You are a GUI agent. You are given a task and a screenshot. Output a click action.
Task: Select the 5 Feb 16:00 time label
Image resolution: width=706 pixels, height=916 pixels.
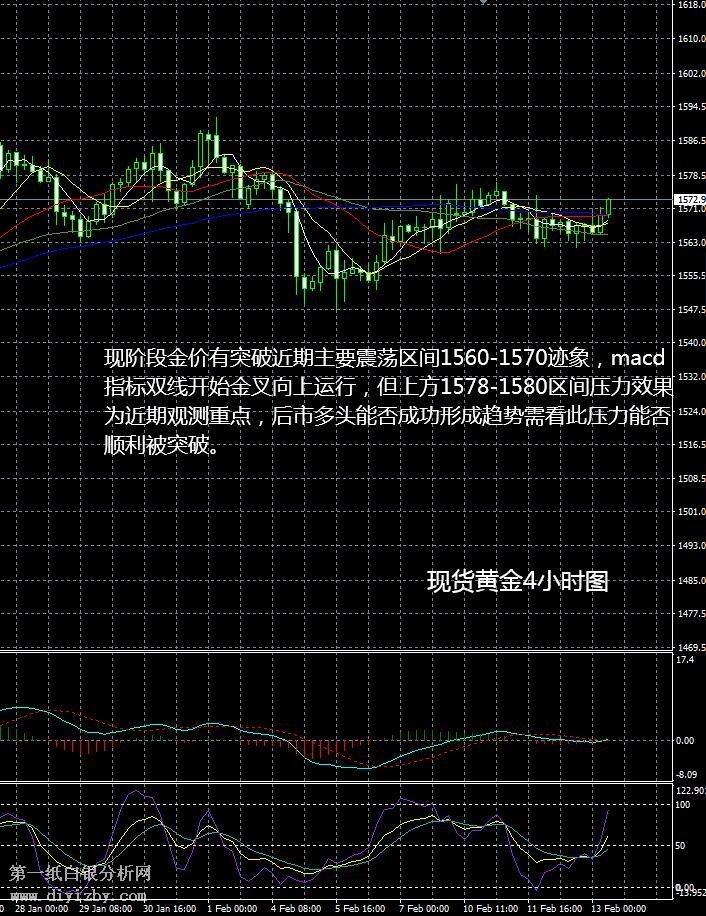coord(361,909)
